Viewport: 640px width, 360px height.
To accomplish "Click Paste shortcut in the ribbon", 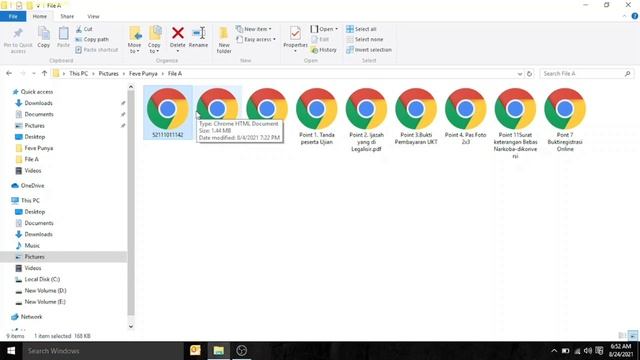I will pyautogui.click(x=97, y=49).
